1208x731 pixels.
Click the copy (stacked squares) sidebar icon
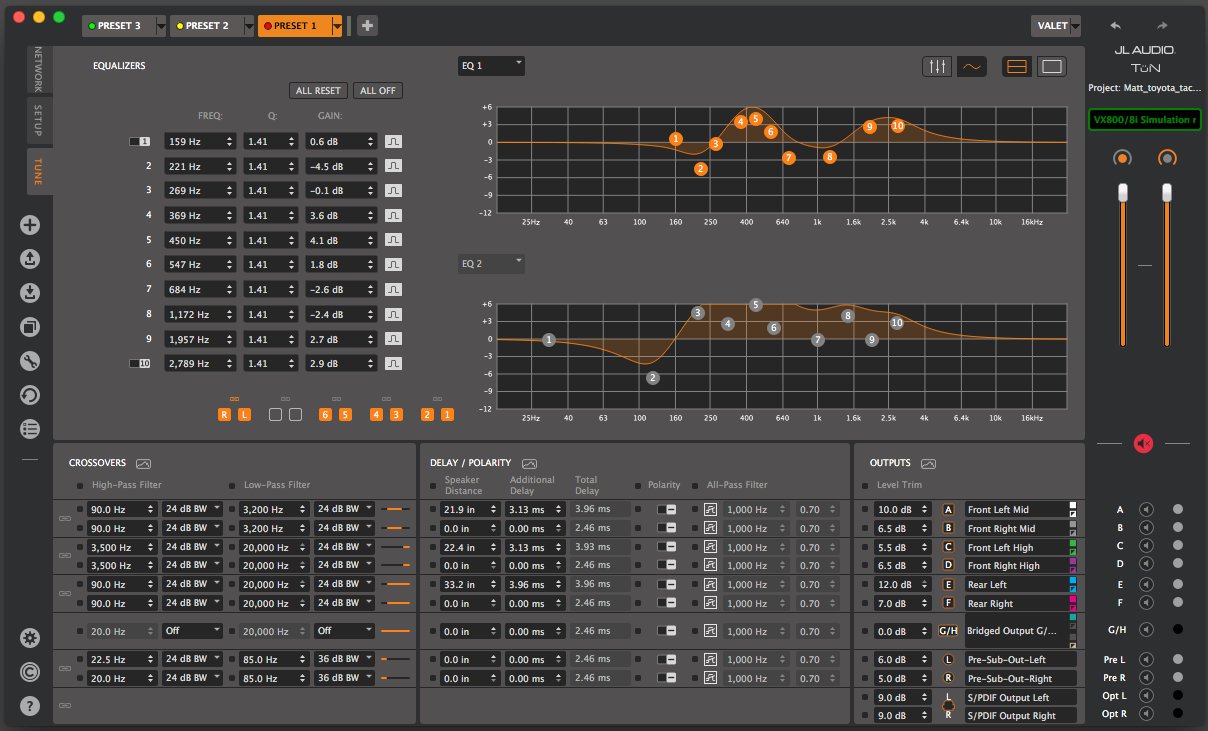point(30,327)
